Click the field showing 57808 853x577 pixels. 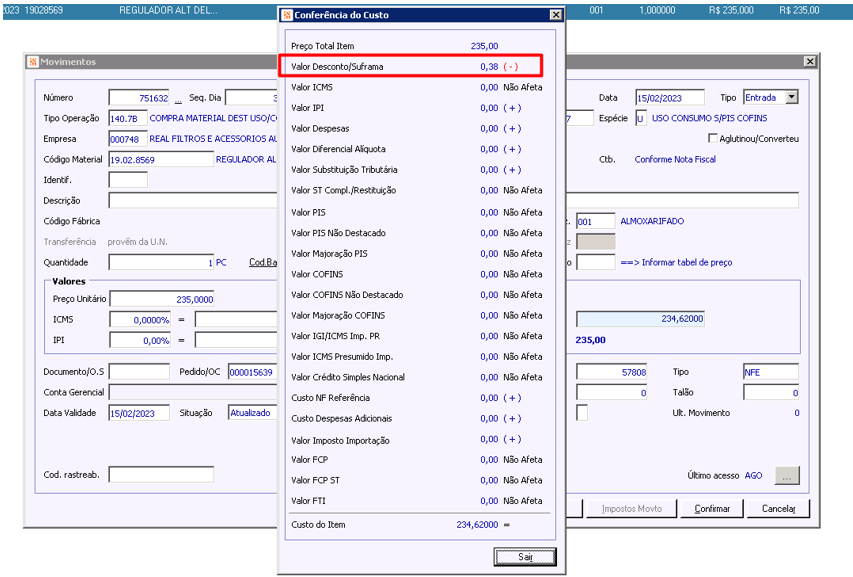pyautogui.click(x=611, y=372)
